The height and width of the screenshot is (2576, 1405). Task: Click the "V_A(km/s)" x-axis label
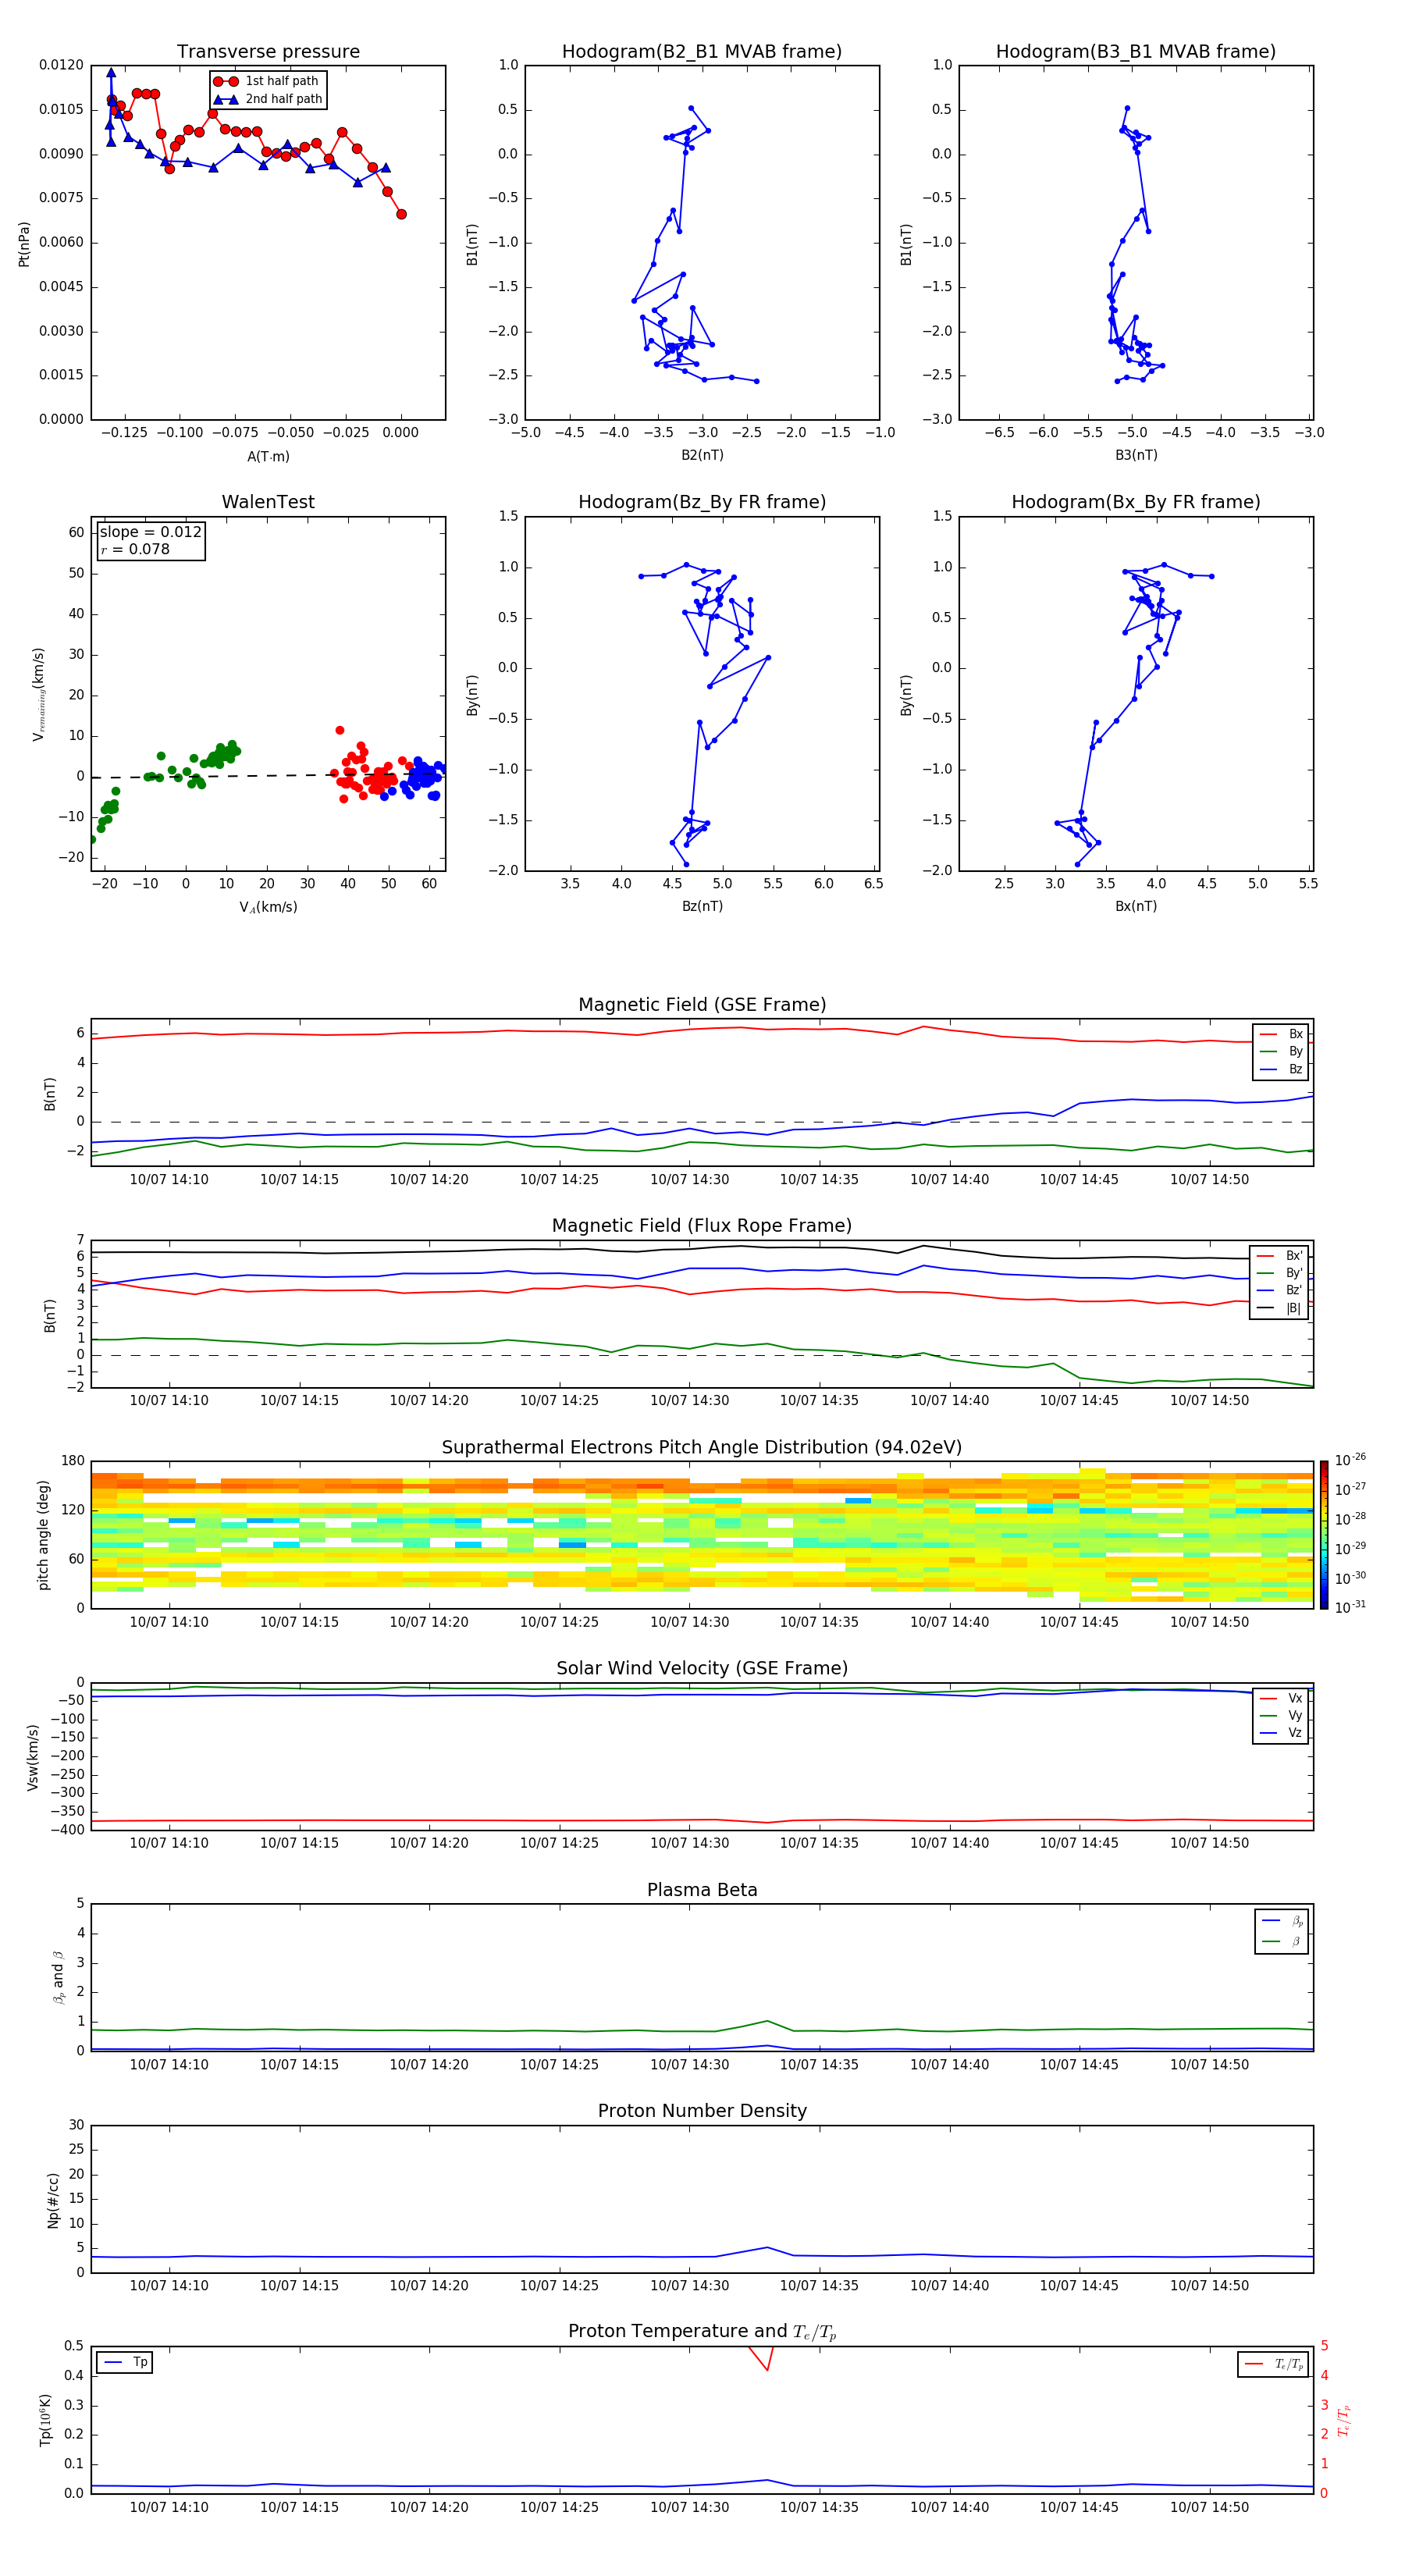[268, 907]
